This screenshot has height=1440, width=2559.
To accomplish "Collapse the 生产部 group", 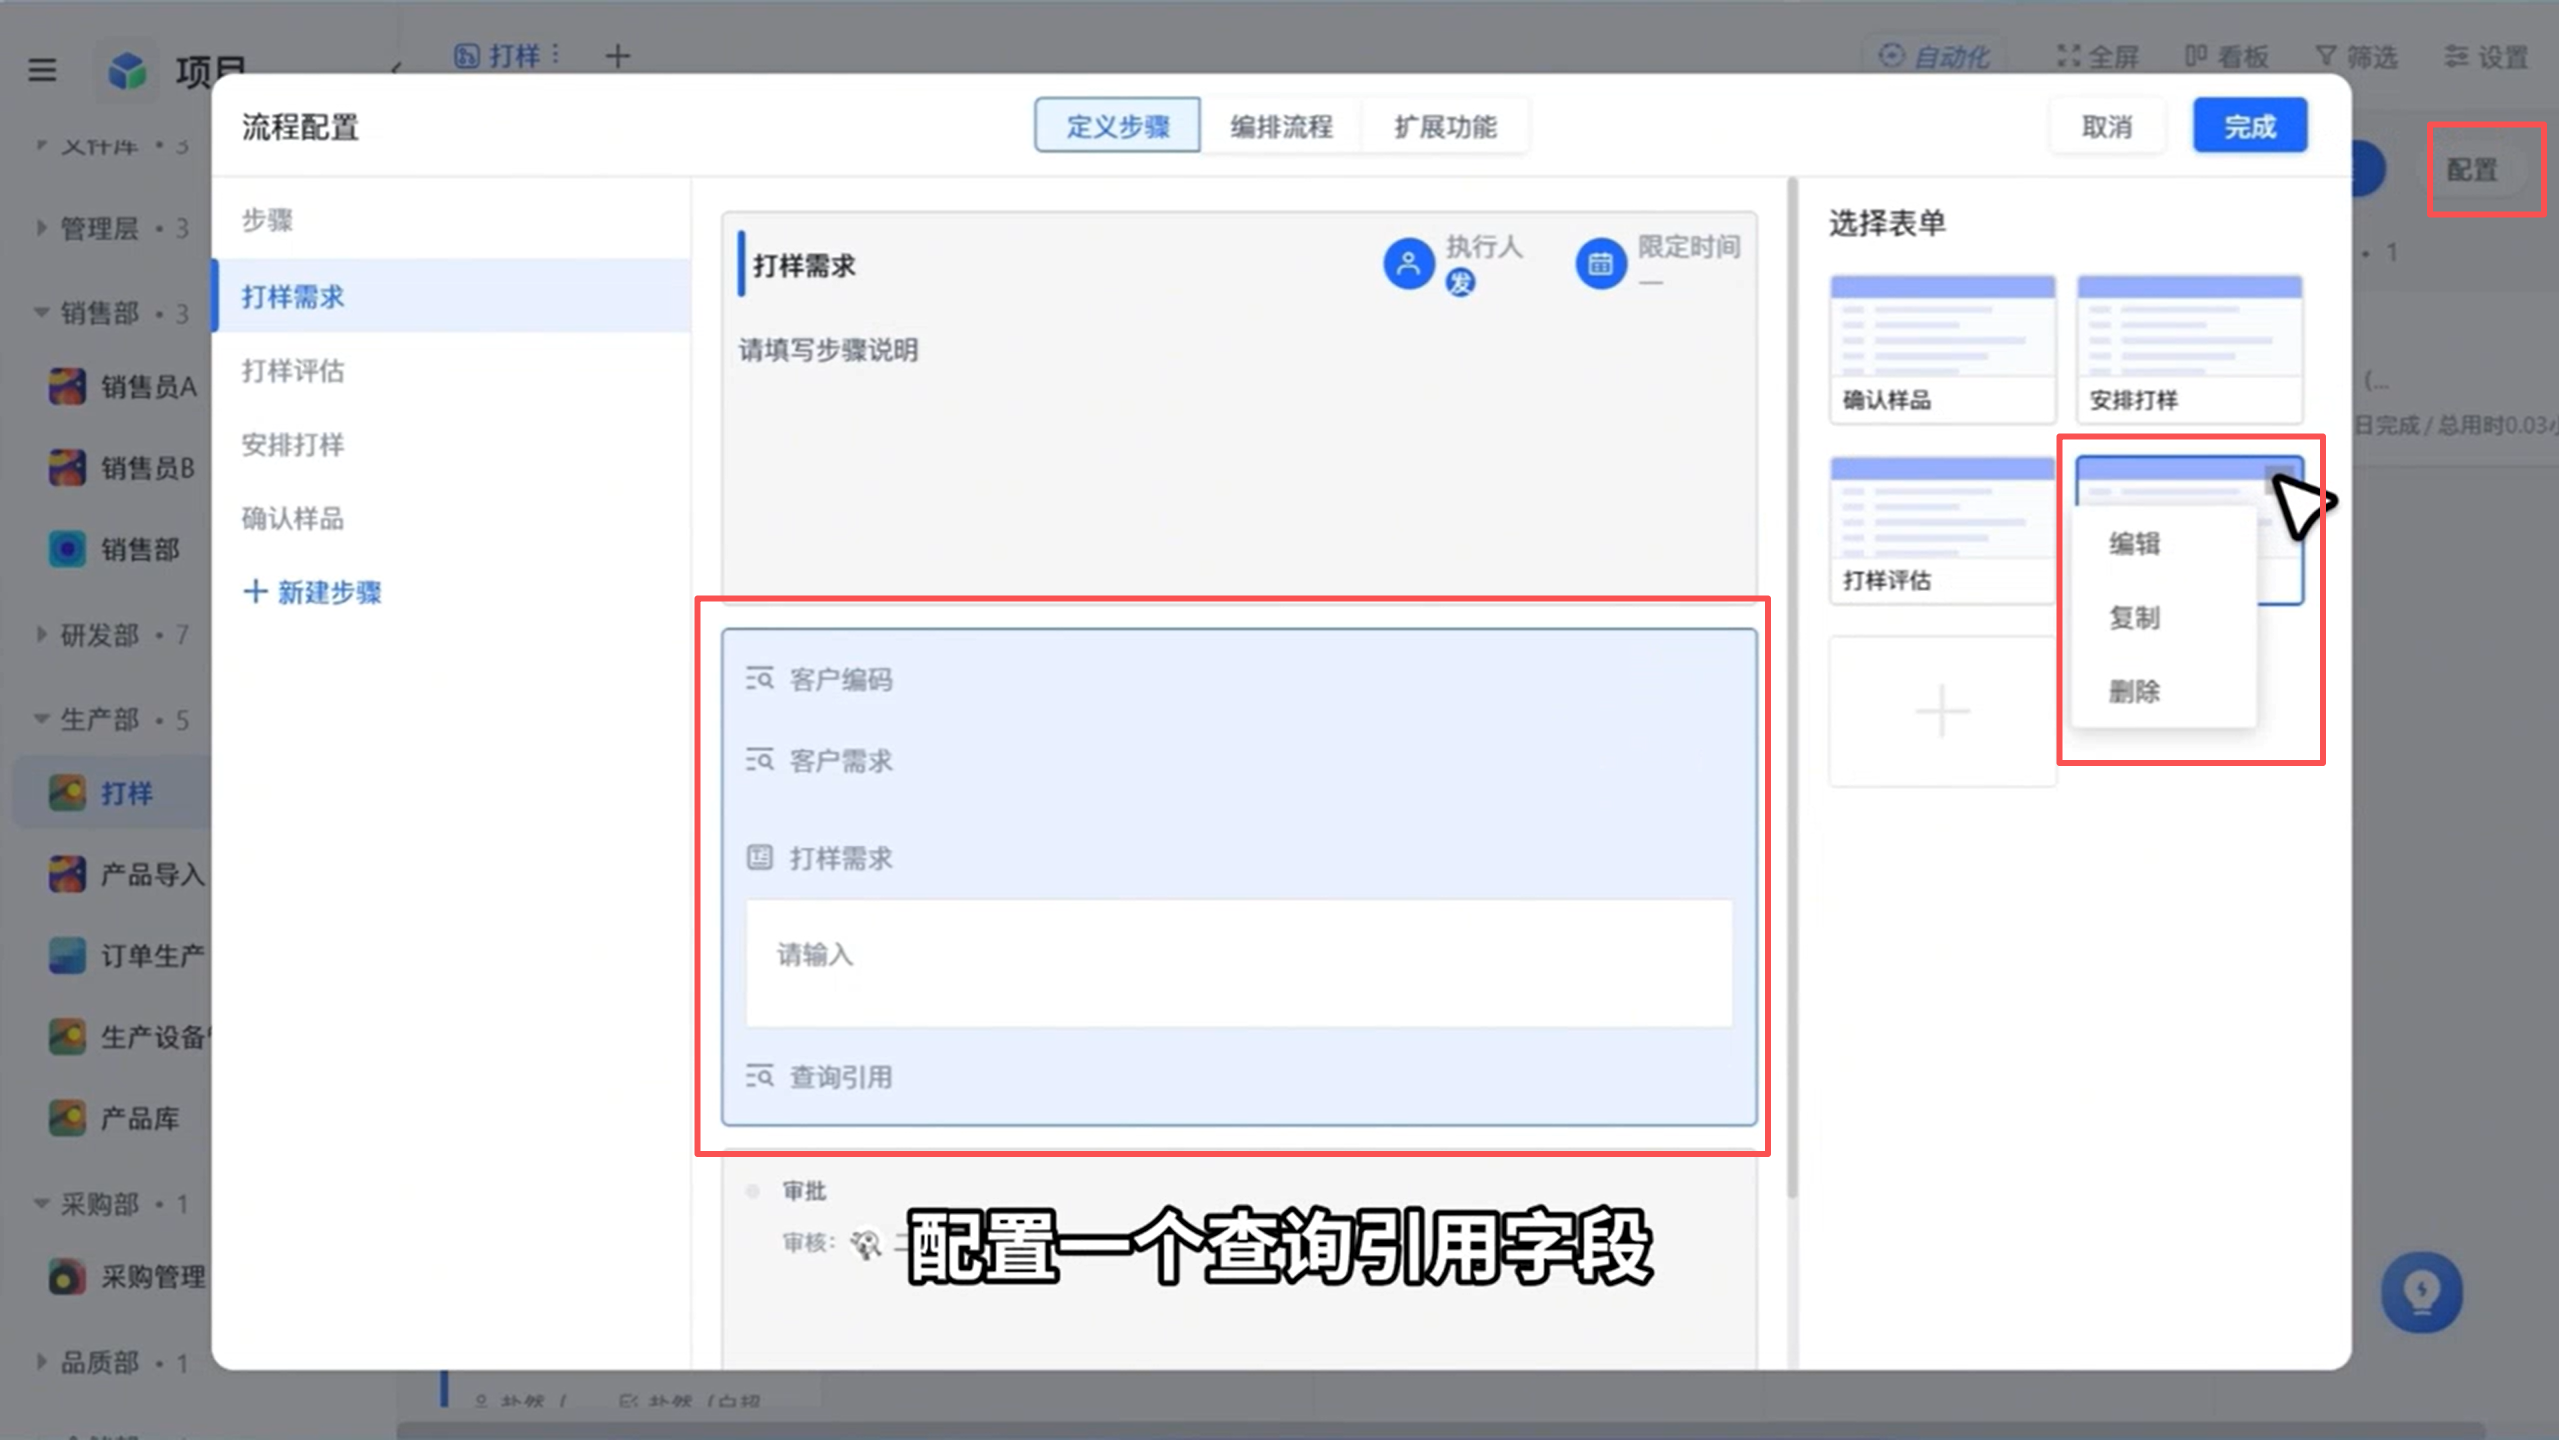I will tap(41, 718).
